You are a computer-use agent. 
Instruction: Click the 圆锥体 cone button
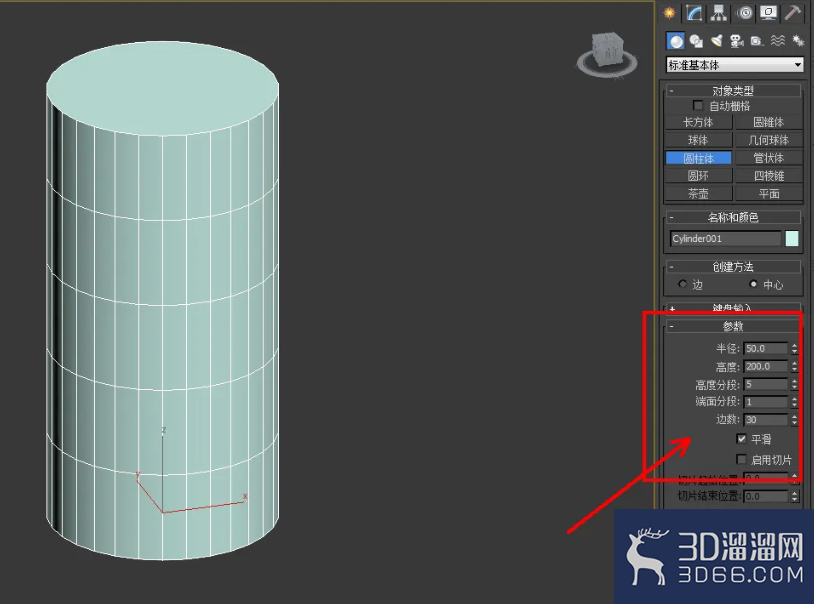tap(768, 123)
